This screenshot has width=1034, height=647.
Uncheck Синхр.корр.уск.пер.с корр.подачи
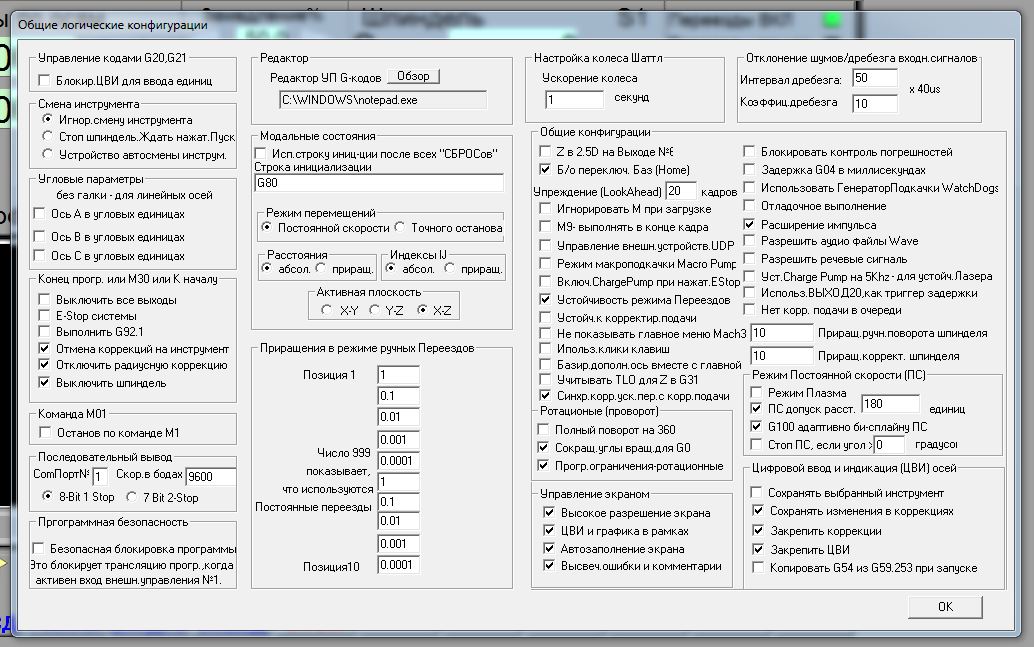point(545,395)
